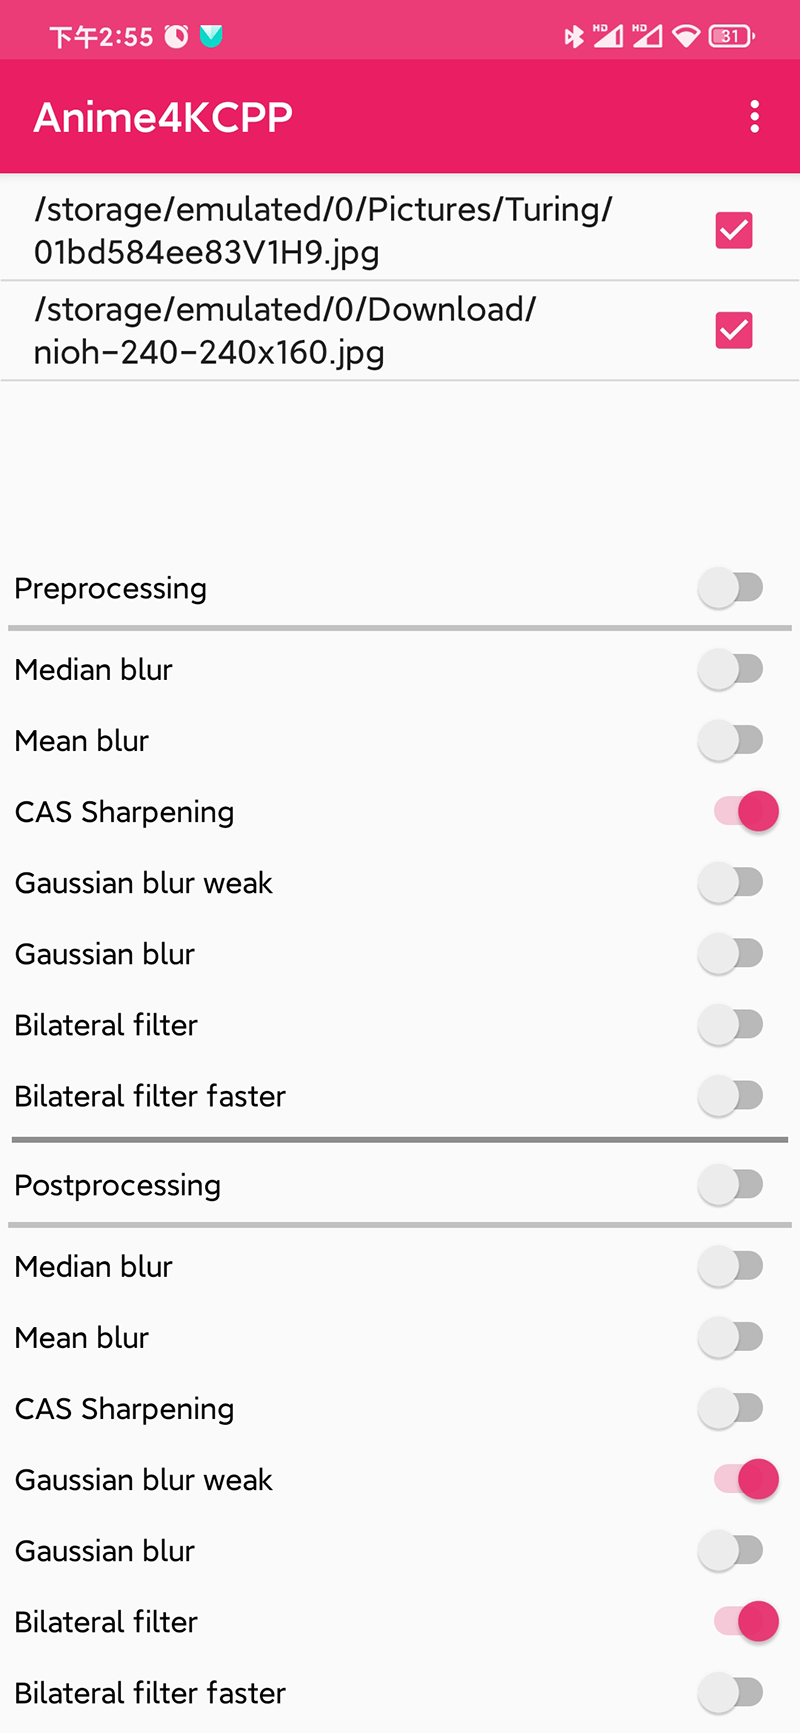
Task: Disable postprocessing Bilateral filter toggle
Action: coord(746,1621)
